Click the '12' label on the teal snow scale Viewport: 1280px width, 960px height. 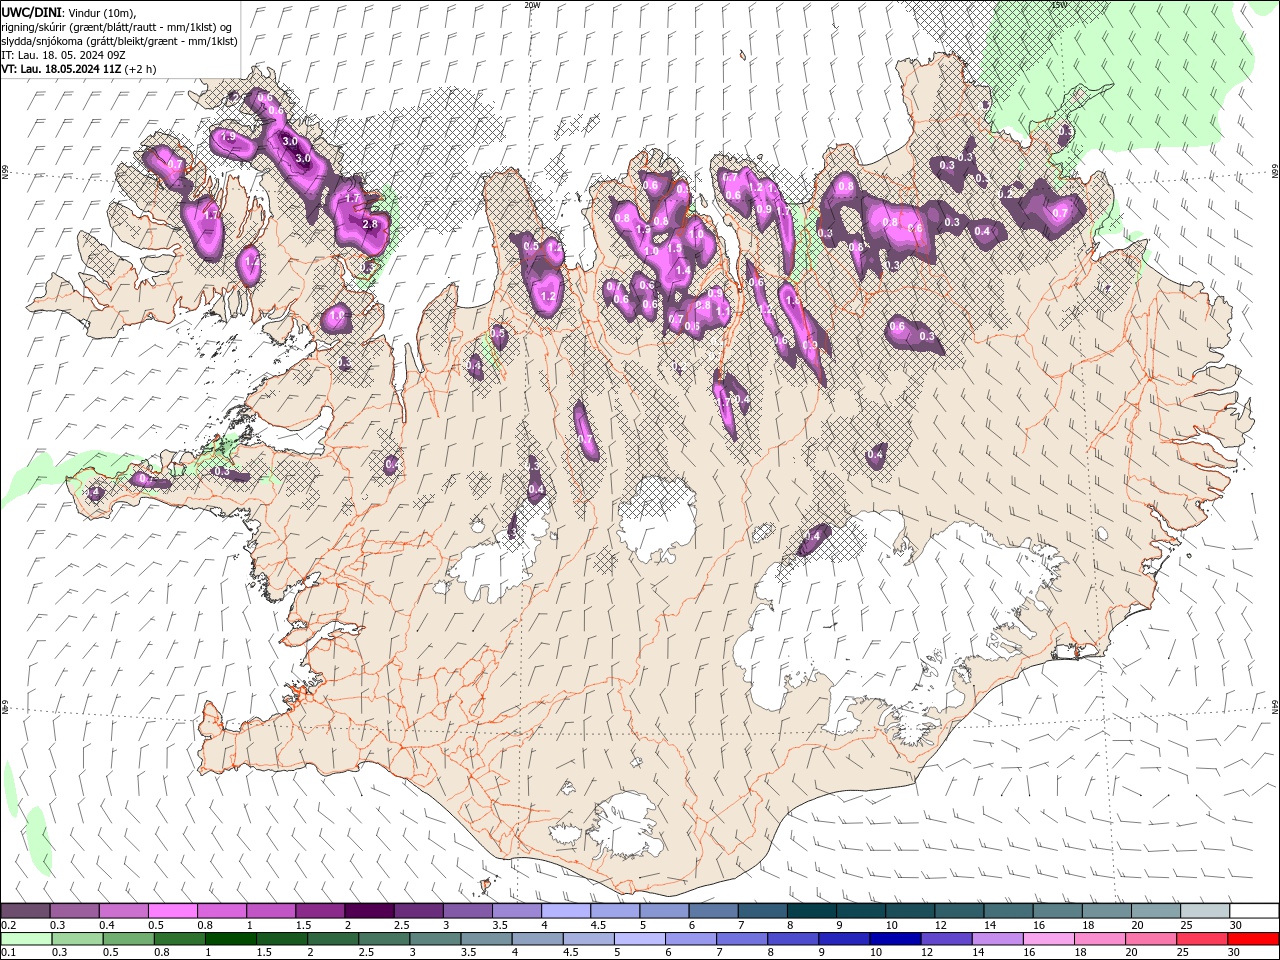940,925
